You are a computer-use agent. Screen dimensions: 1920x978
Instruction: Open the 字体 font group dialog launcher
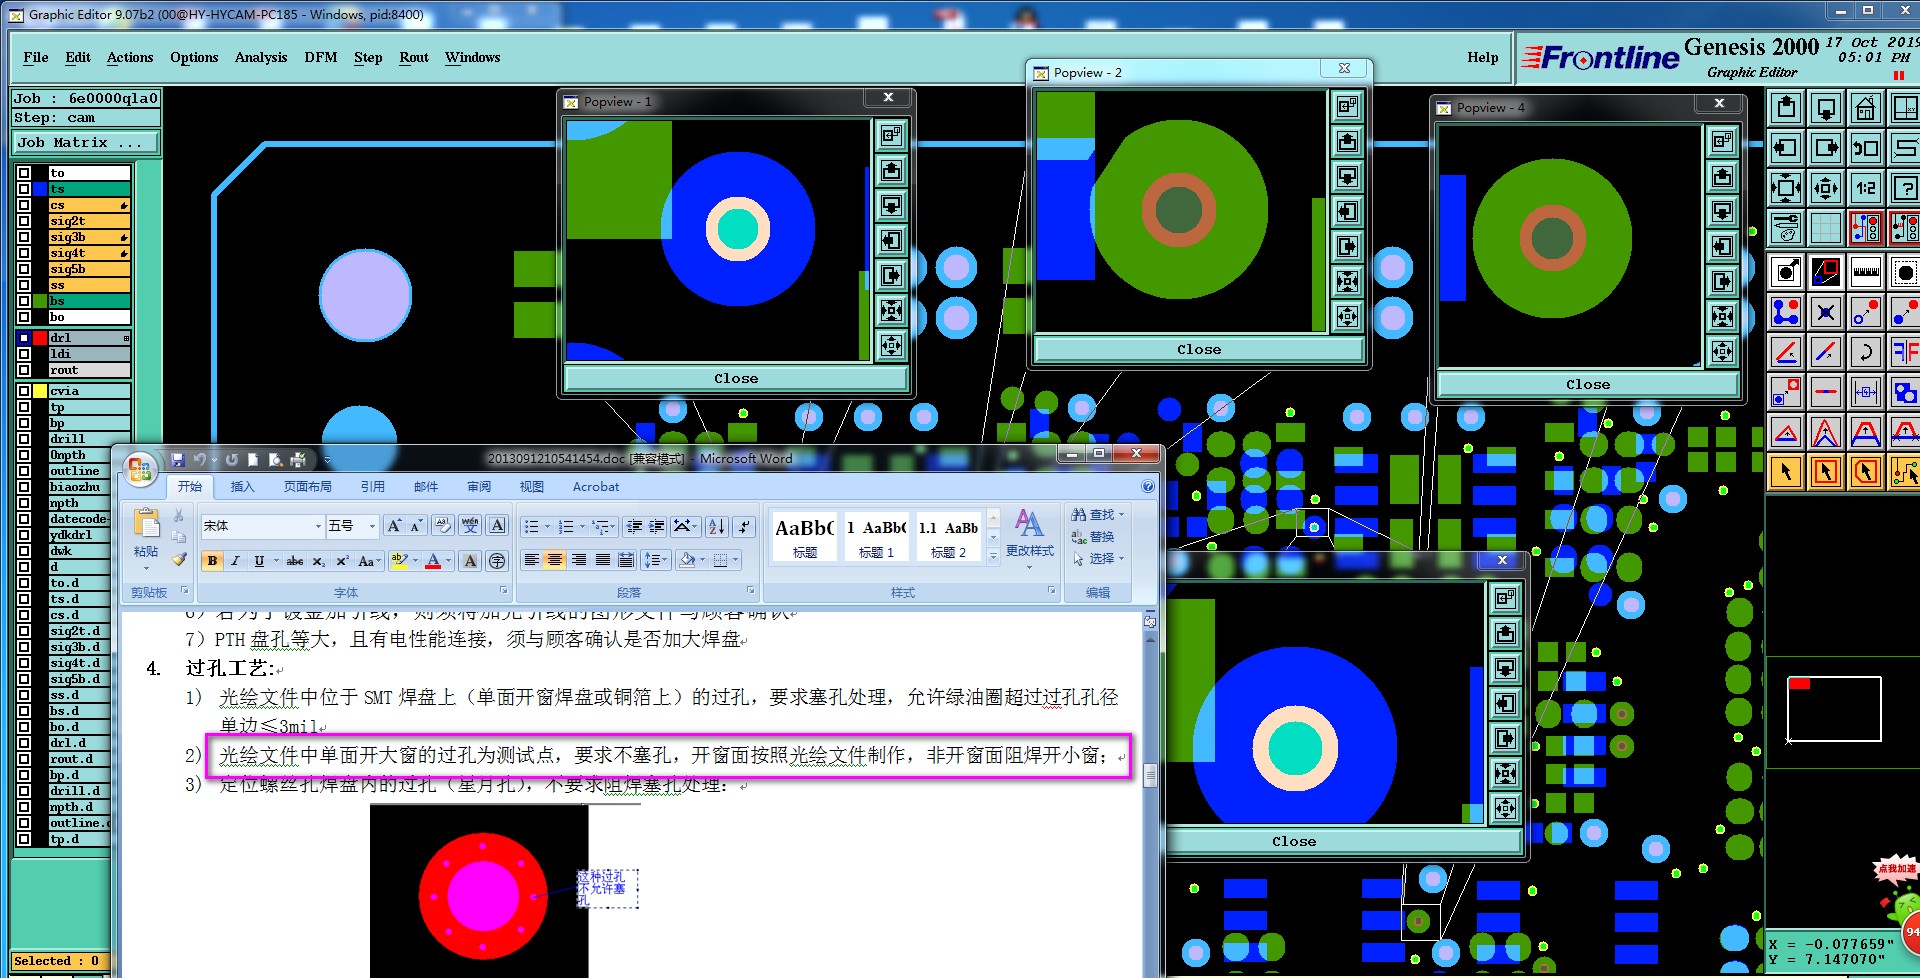tap(505, 591)
